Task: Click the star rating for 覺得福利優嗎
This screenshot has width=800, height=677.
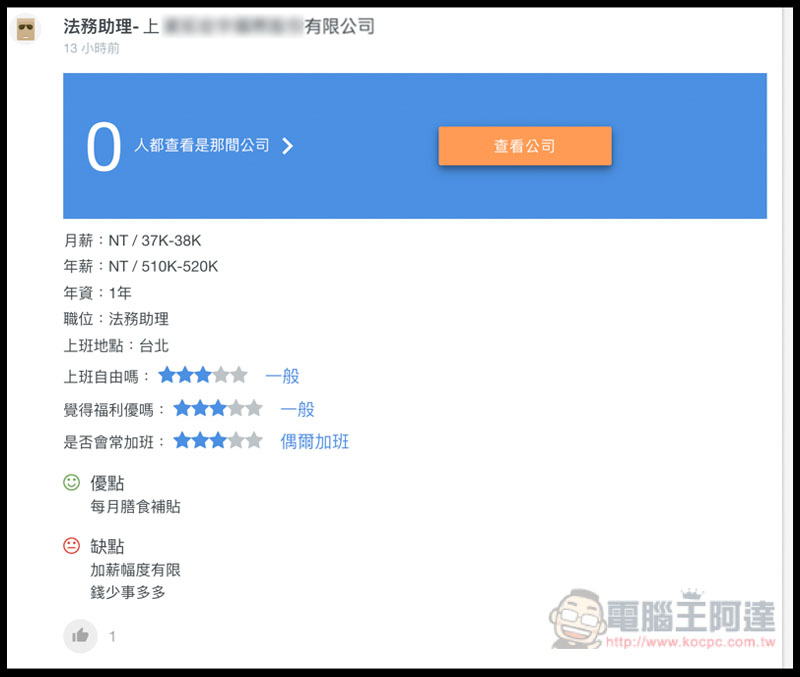Action: click(x=217, y=408)
